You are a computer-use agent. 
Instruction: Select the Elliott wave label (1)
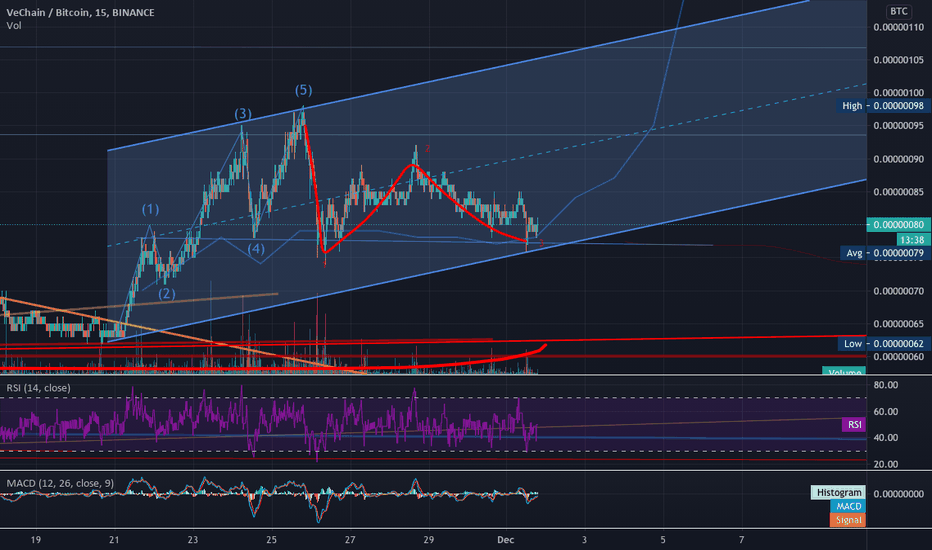(x=150, y=209)
